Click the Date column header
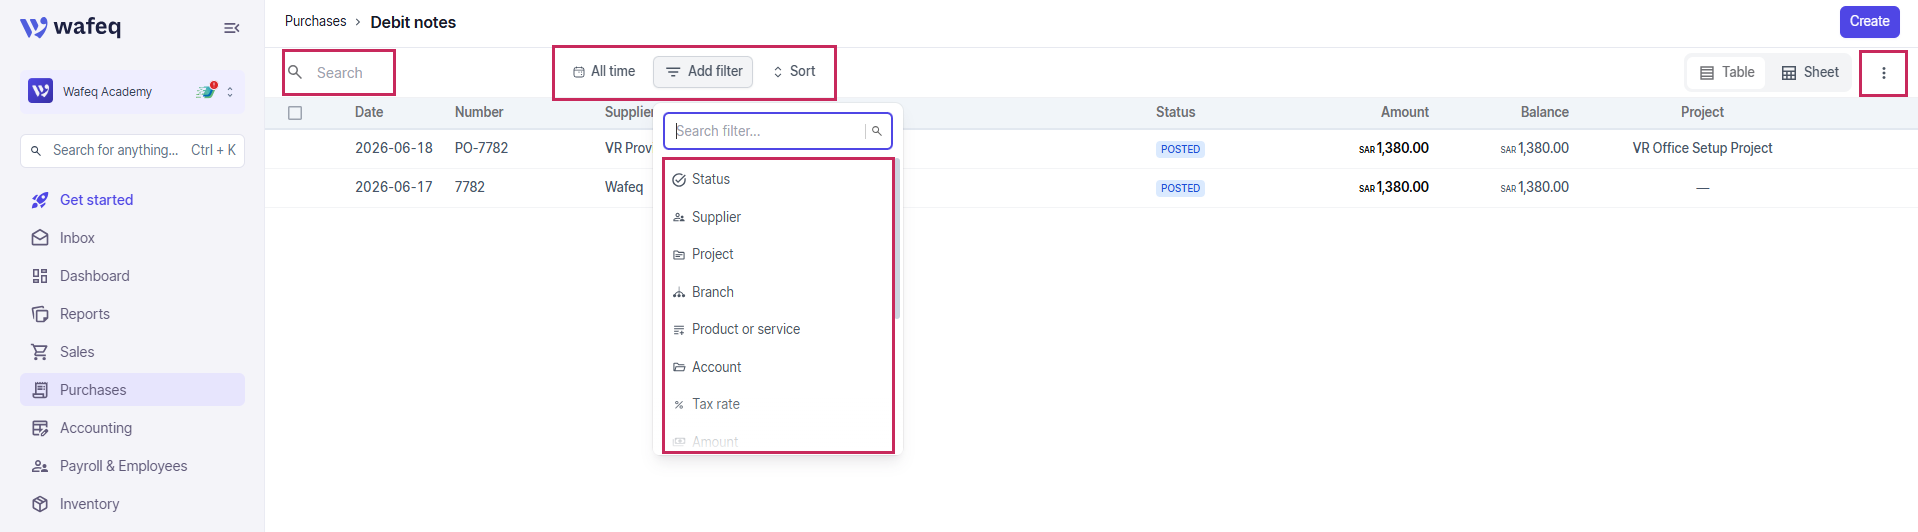 point(369,112)
